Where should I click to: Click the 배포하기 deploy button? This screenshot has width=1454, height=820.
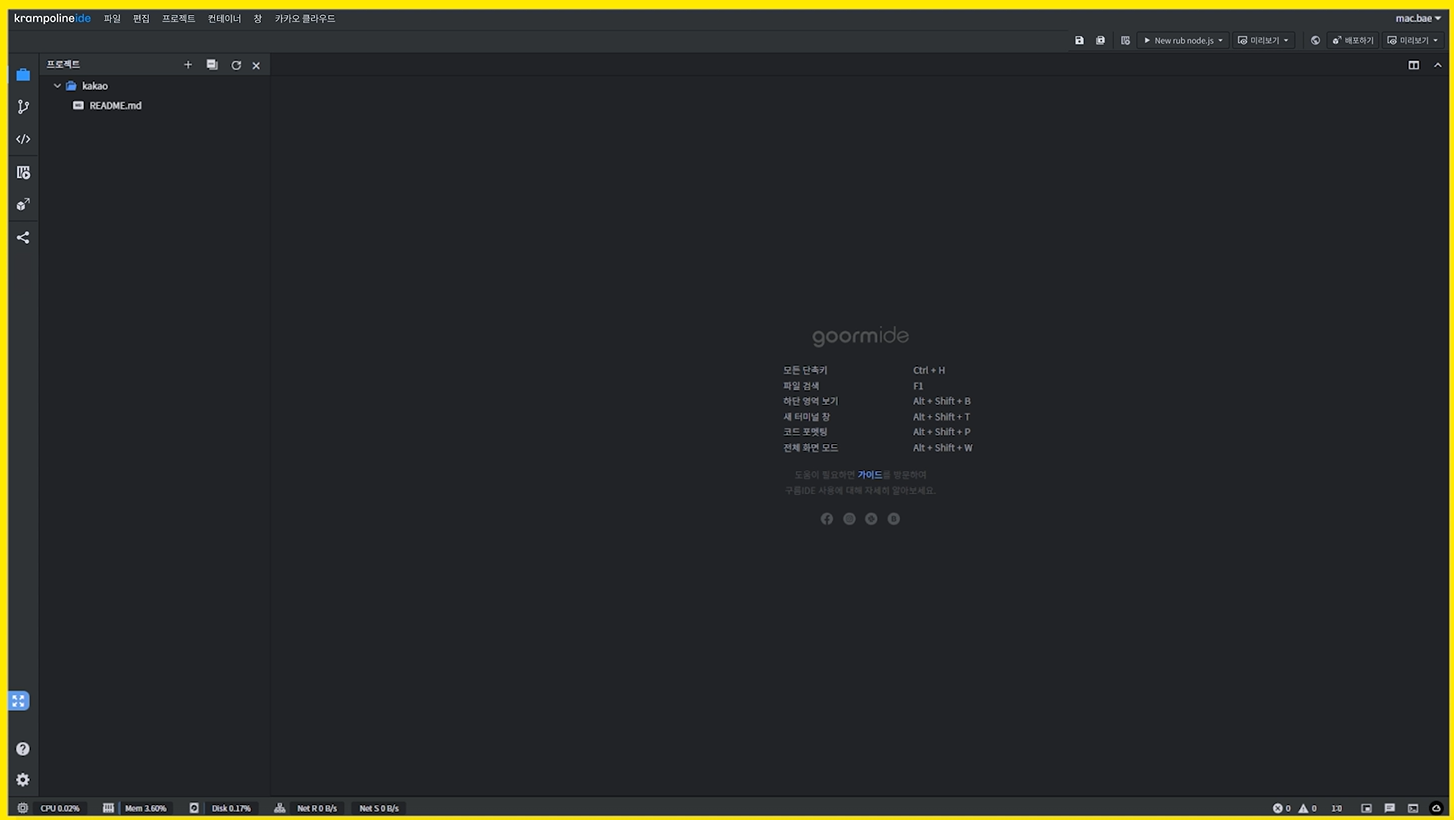pos(1353,41)
